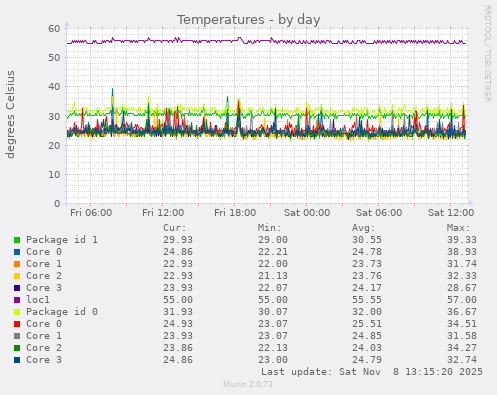497x395 pixels.
Task: Click the gray Core 1 average value 24.85
Action: pos(367,336)
